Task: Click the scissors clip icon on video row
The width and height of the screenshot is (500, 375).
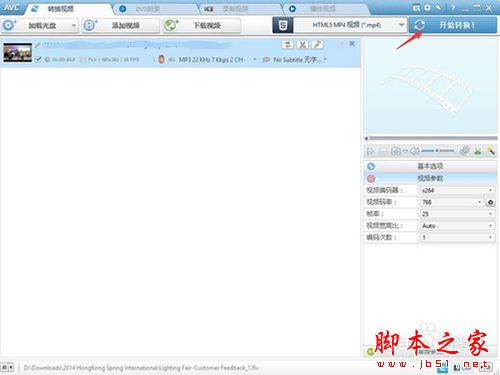Action: click(x=303, y=45)
